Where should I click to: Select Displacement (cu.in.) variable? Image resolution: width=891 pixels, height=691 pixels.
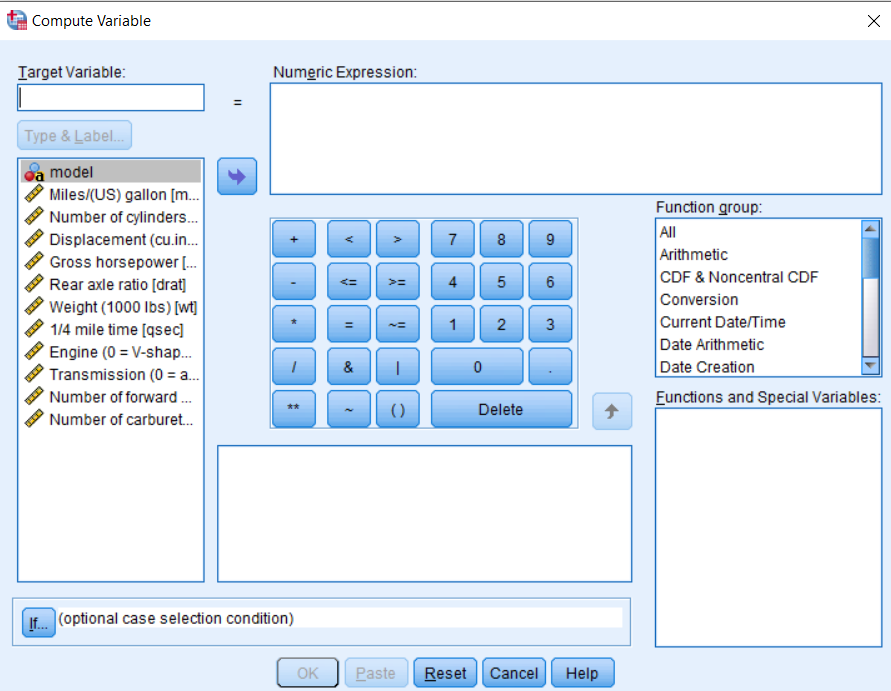(111, 239)
